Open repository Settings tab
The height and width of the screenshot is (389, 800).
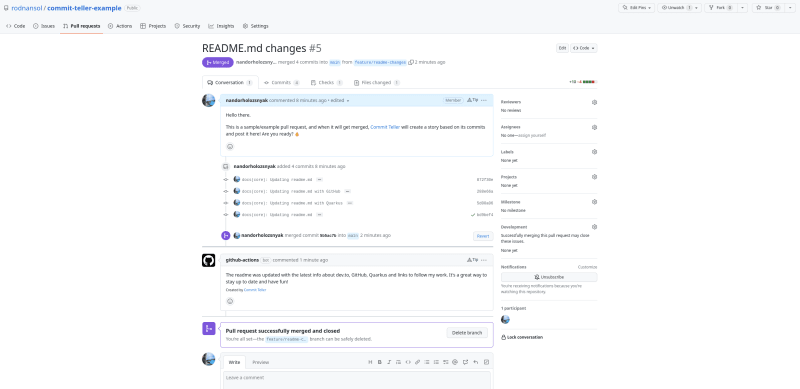(x=256, y=26)
